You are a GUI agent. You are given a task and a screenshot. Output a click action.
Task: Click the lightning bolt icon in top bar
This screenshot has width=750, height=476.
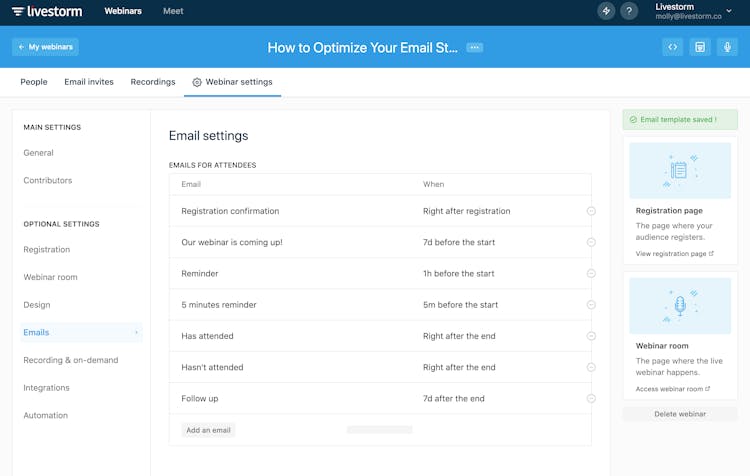tap(606, 11)
